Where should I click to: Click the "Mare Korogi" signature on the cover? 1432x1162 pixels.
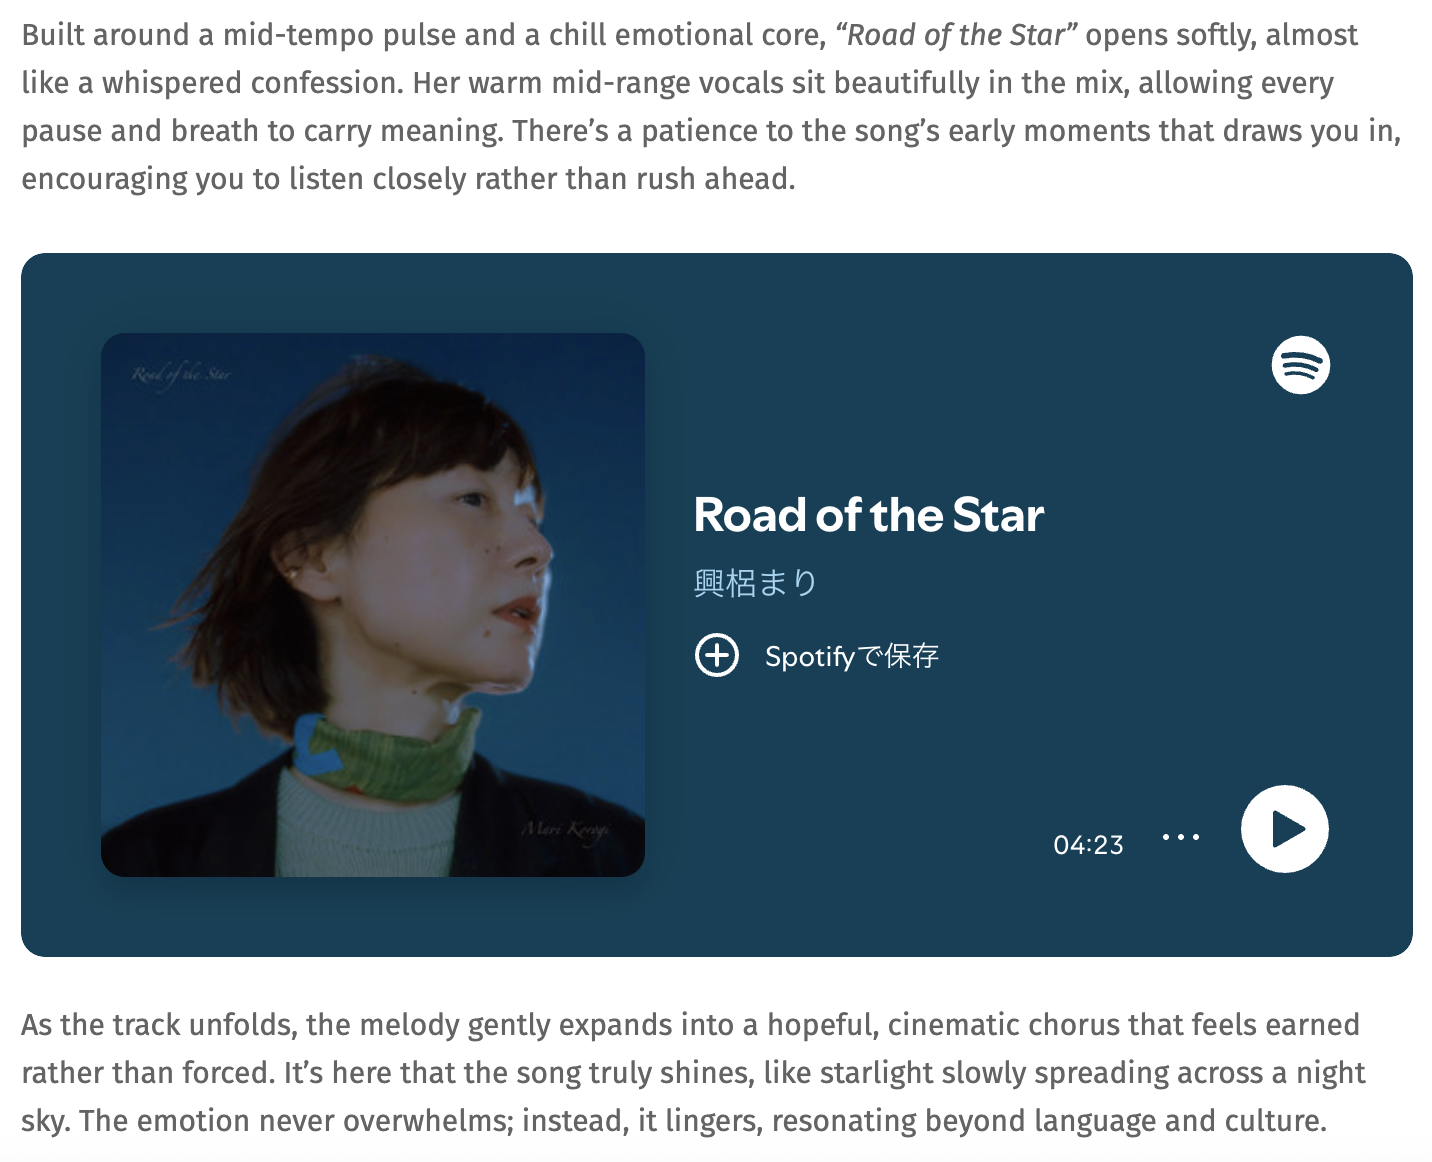click(x=565, y=829)
